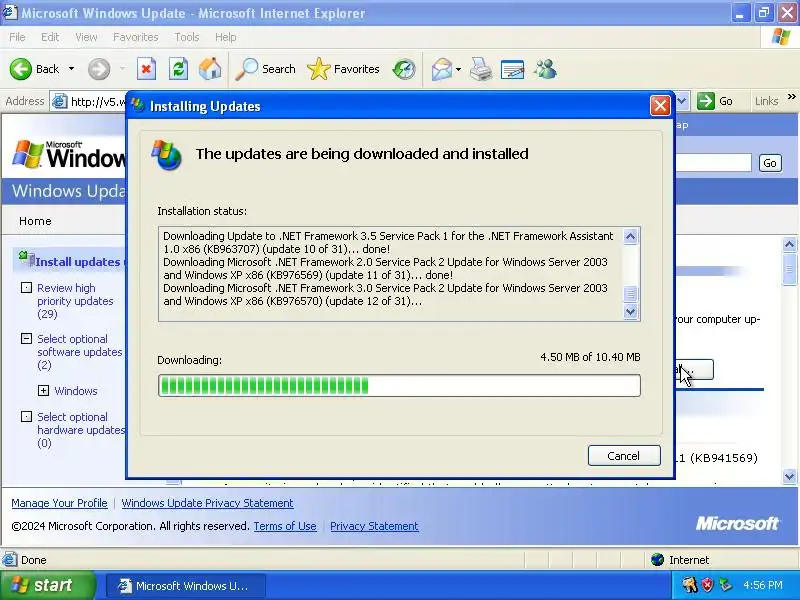Click the Internet zone status bar globe

(x=658, y=560)
